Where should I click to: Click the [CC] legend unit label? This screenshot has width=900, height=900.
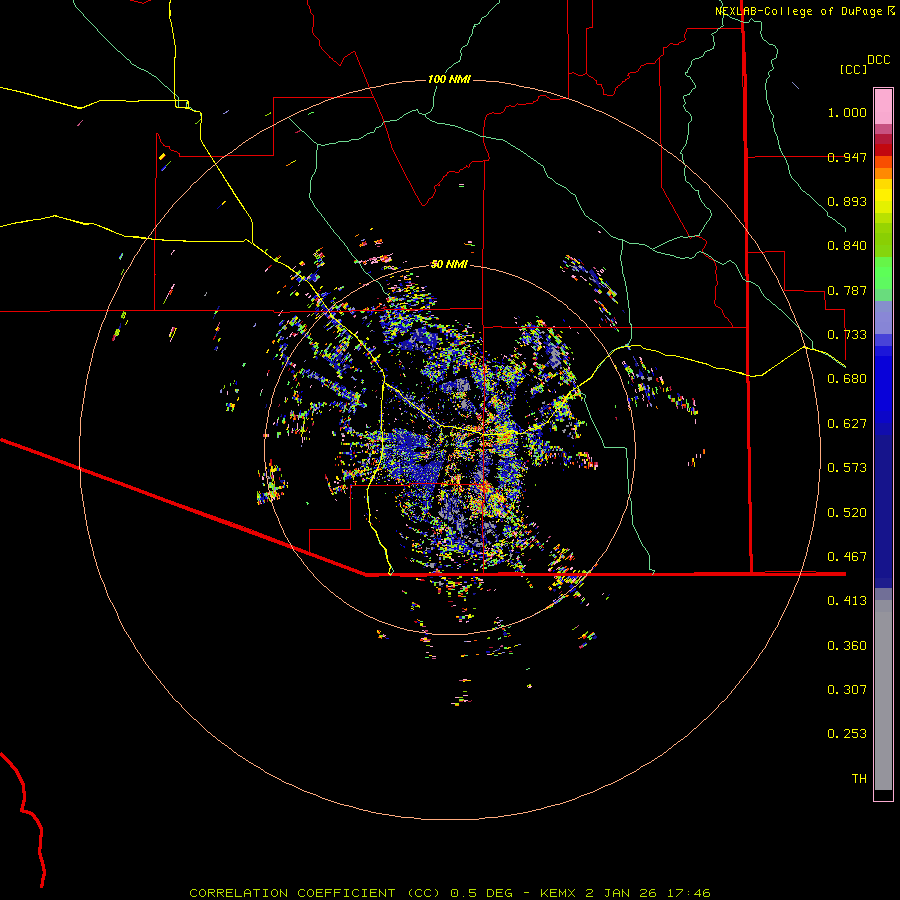click(853, 69)
